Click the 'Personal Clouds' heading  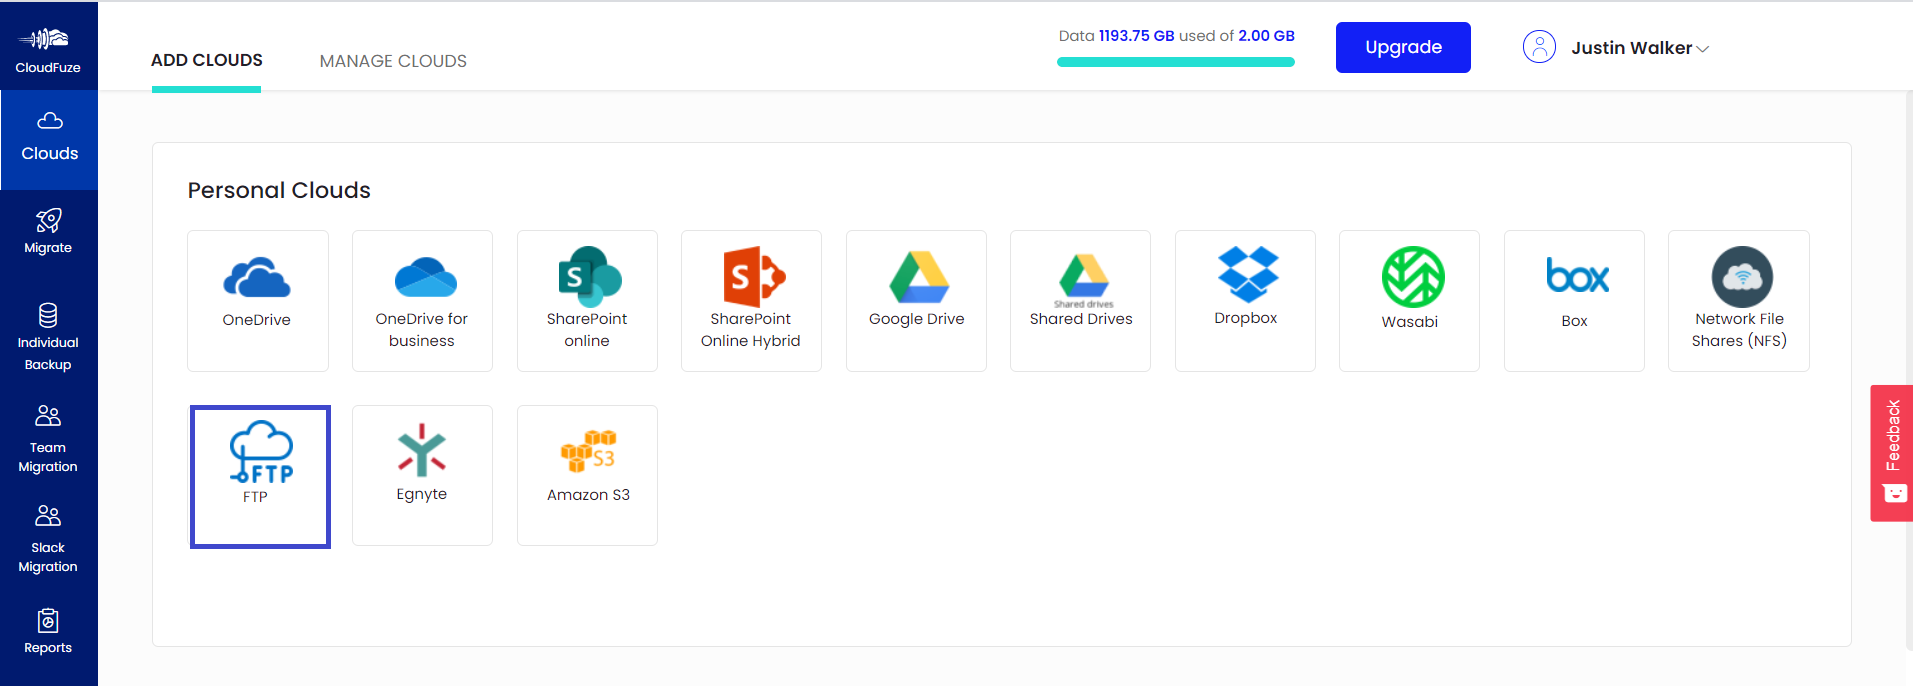(279, 190)
